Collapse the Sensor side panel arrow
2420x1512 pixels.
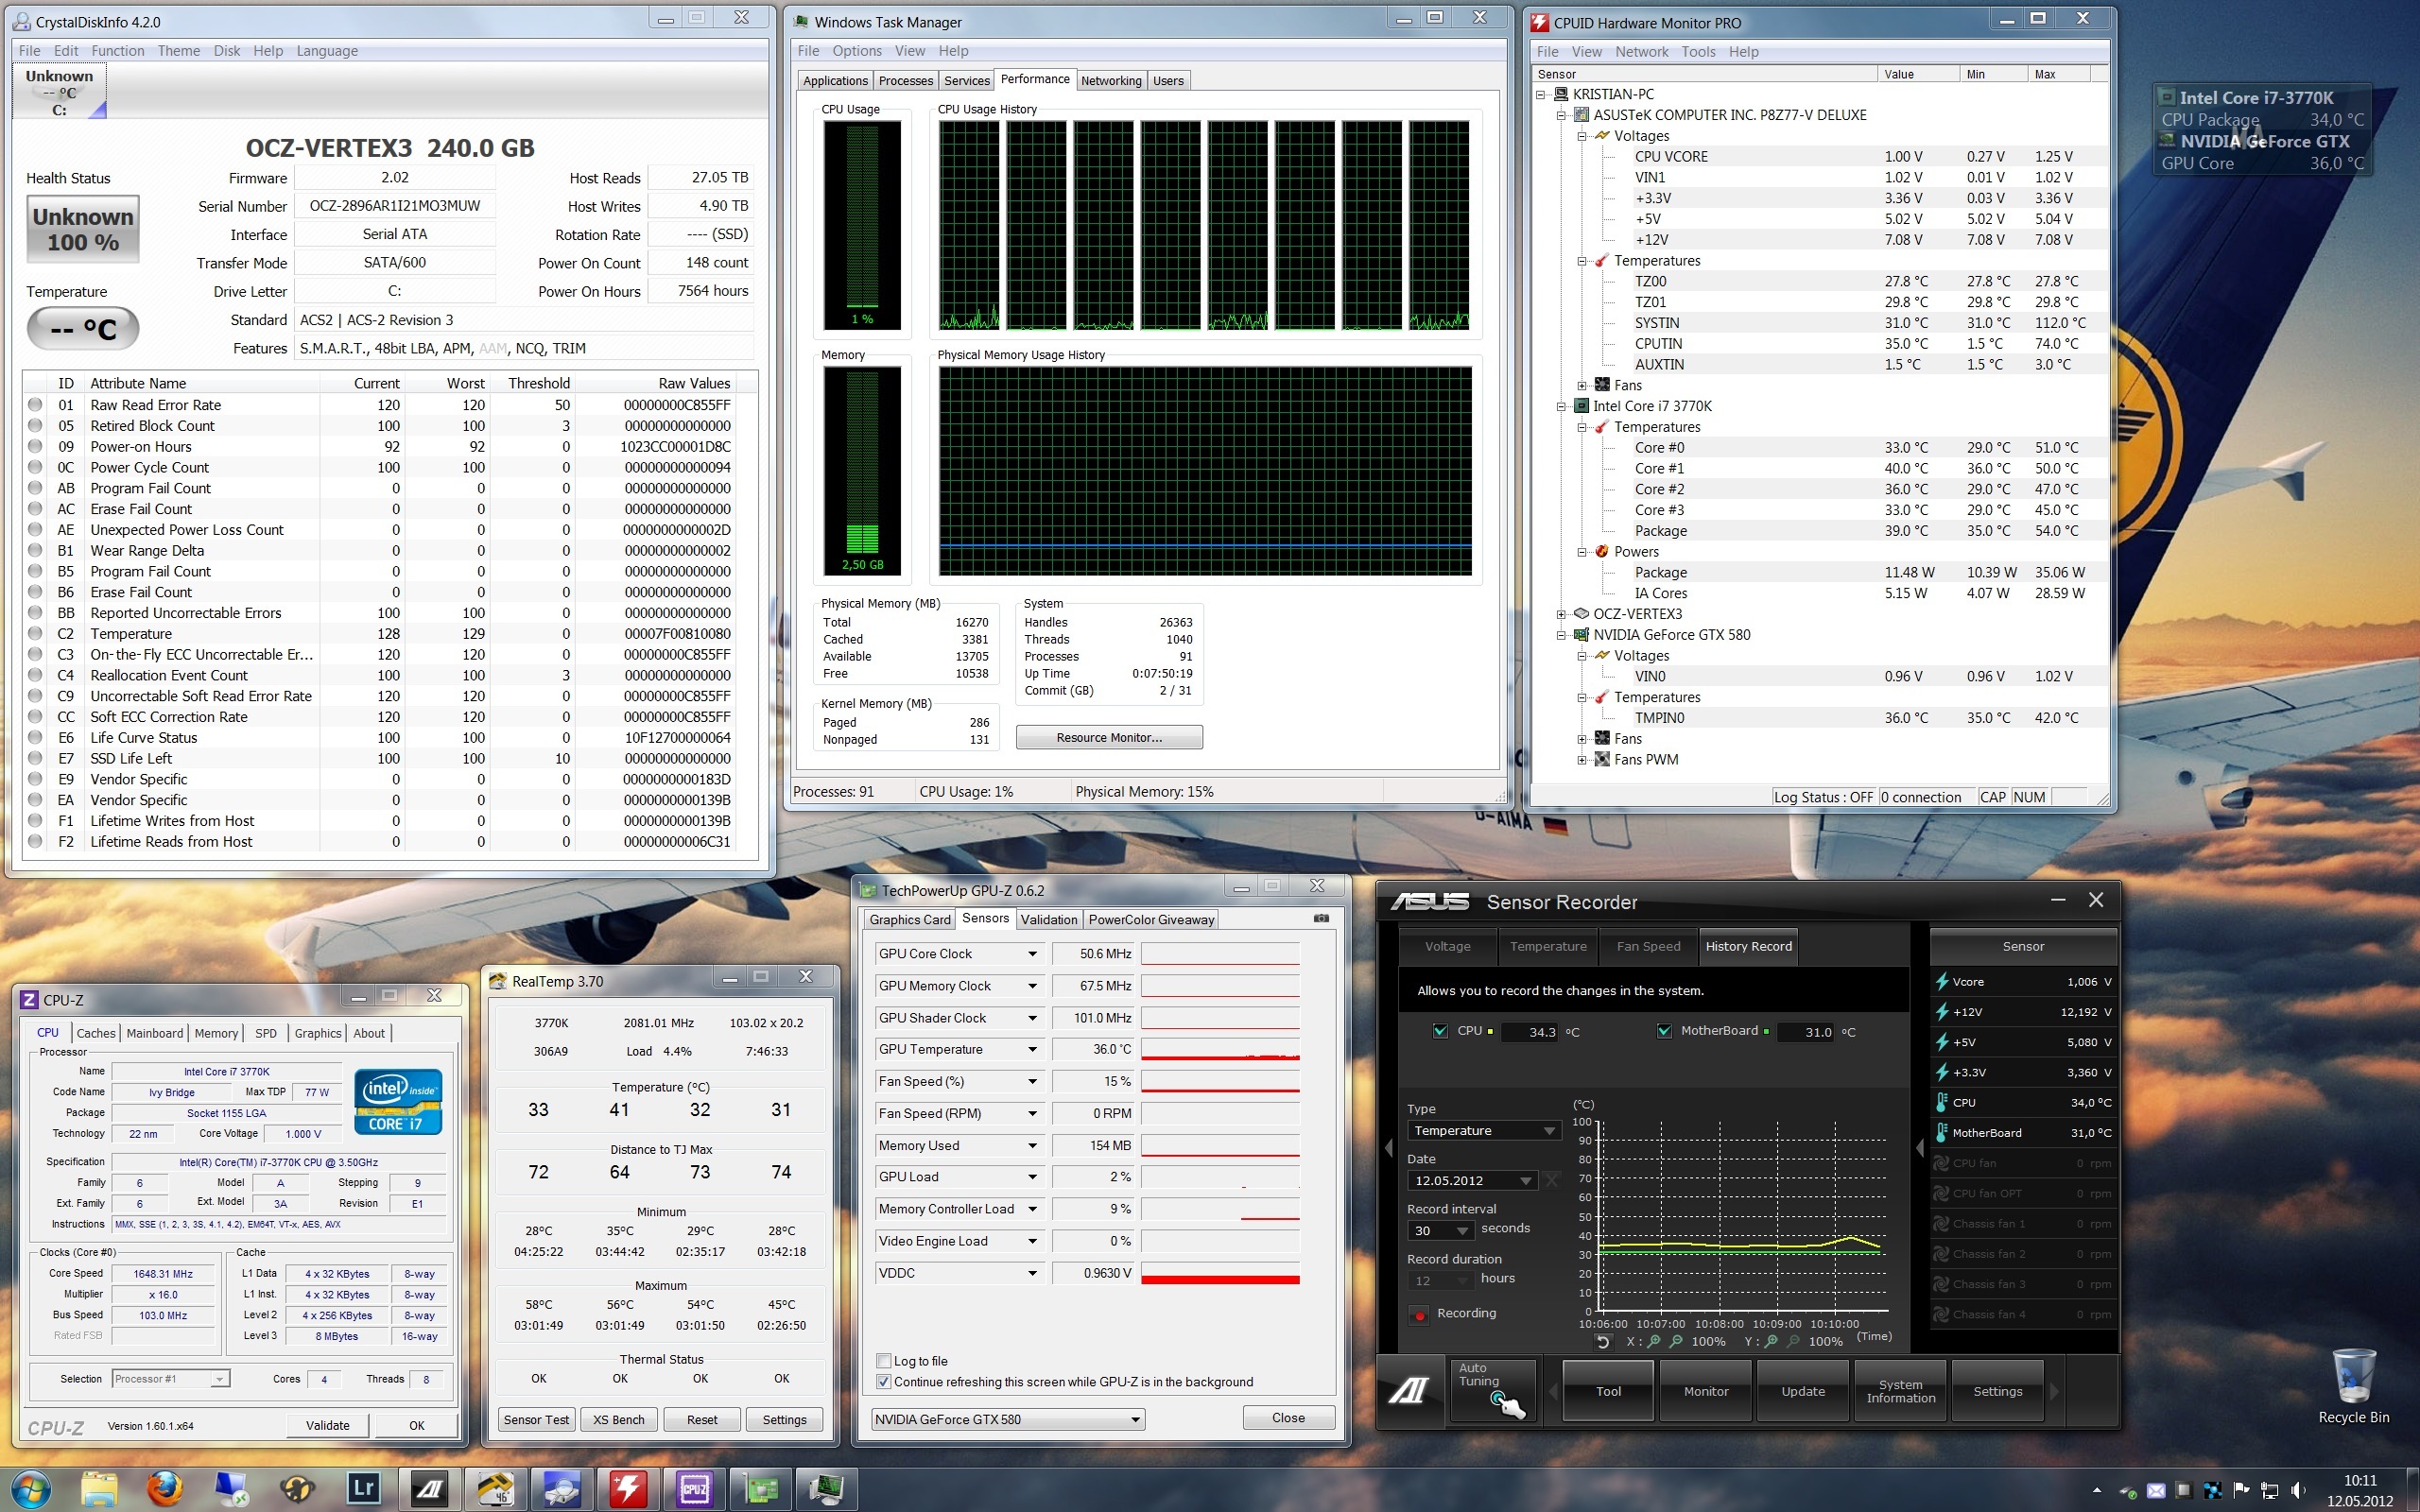tap(1919, 1148)
